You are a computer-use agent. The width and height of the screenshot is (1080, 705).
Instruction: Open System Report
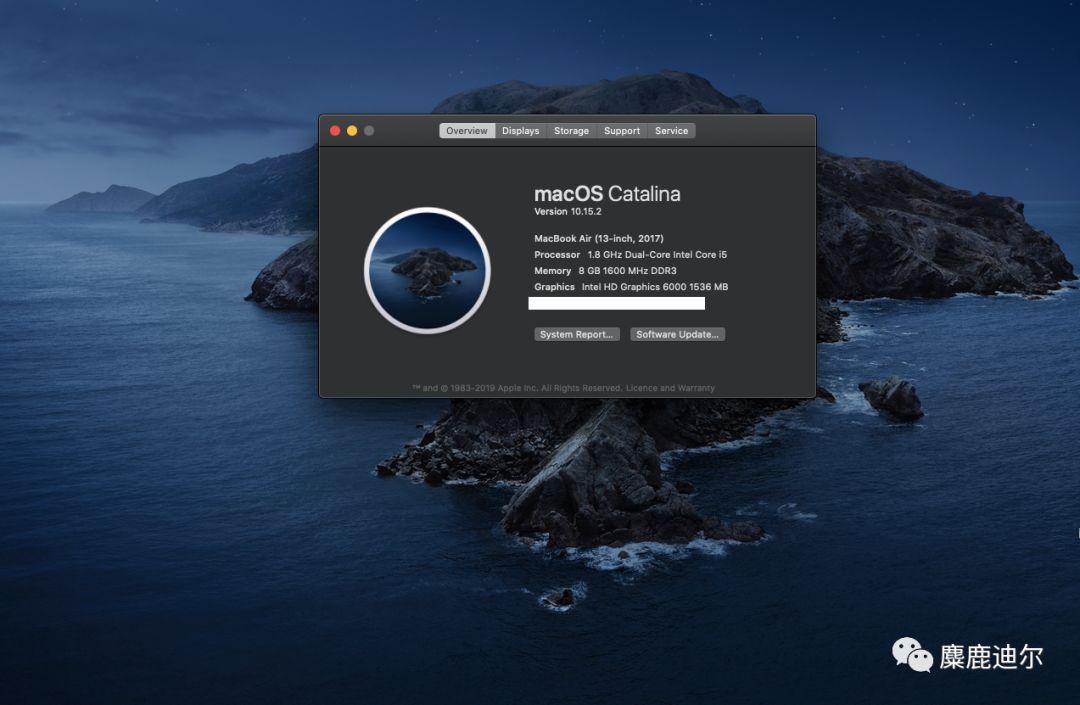(577, 334)
